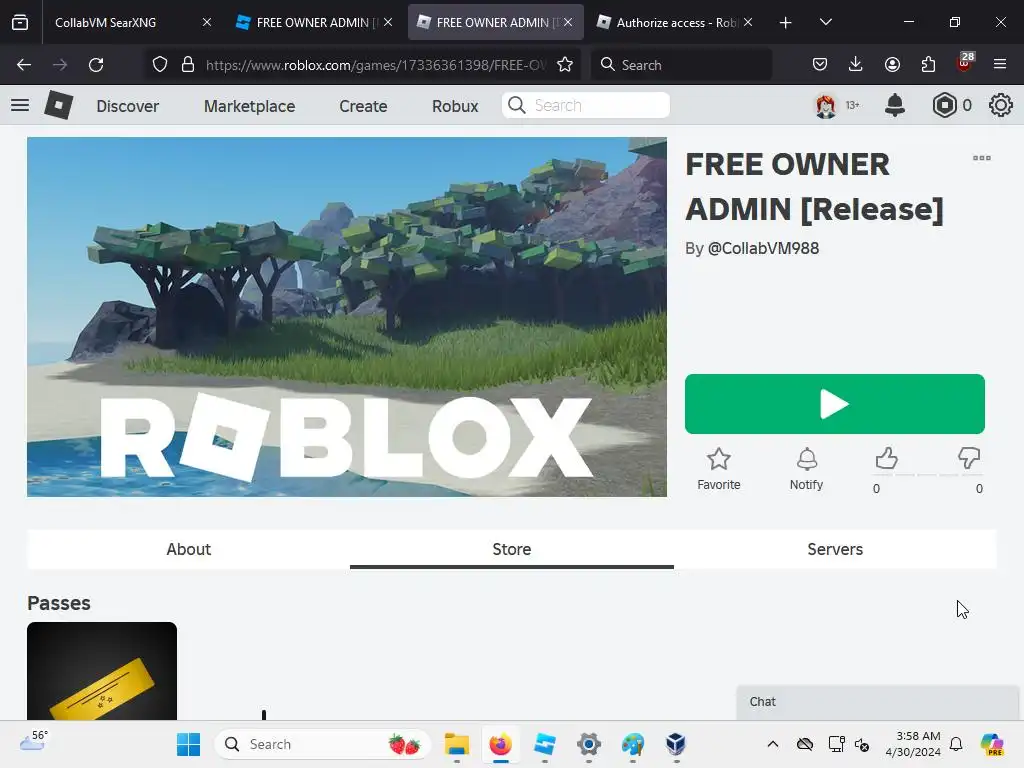Close the Authorize access tab

(x=748, y=22)
